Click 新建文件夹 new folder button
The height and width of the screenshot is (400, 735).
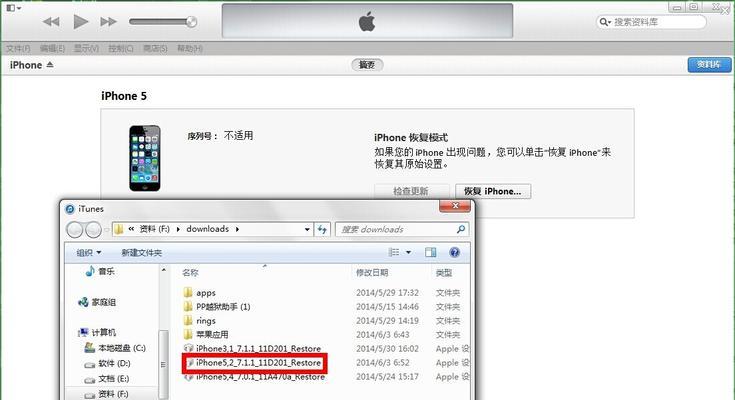tap(142, 253)
